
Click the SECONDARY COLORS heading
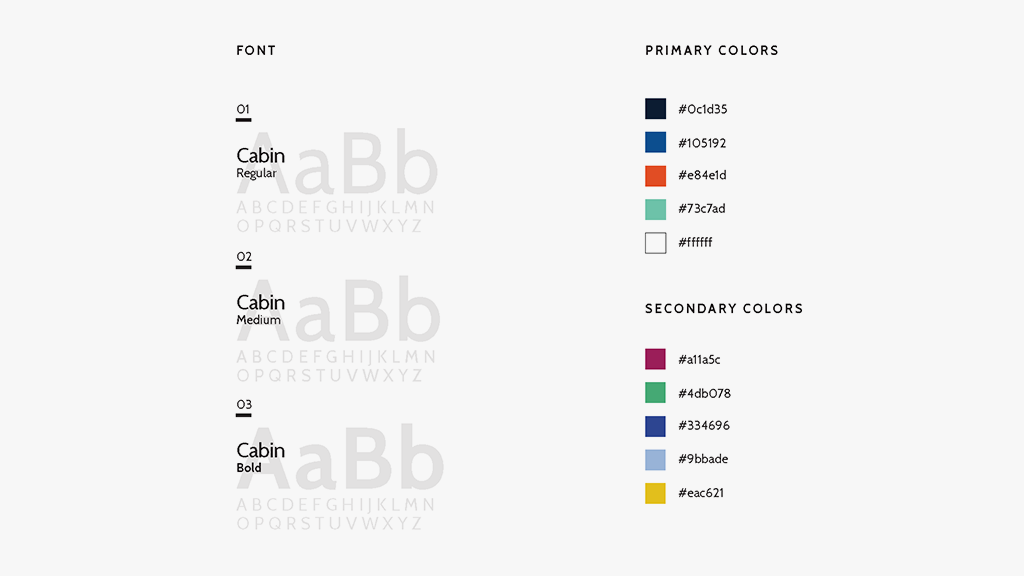click(x=724, y=308)
